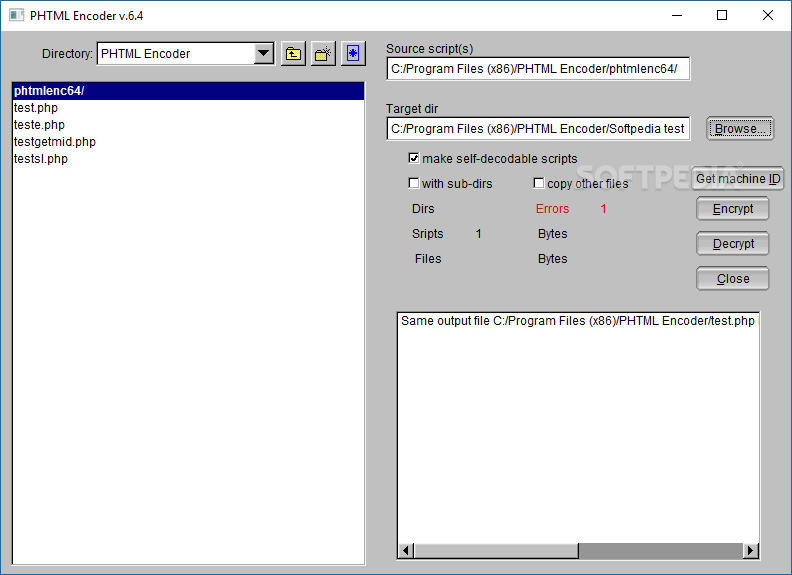Enable with sub-dirs checkbox
The width and height of the screenshot is (792, 575).
(414, 183)
